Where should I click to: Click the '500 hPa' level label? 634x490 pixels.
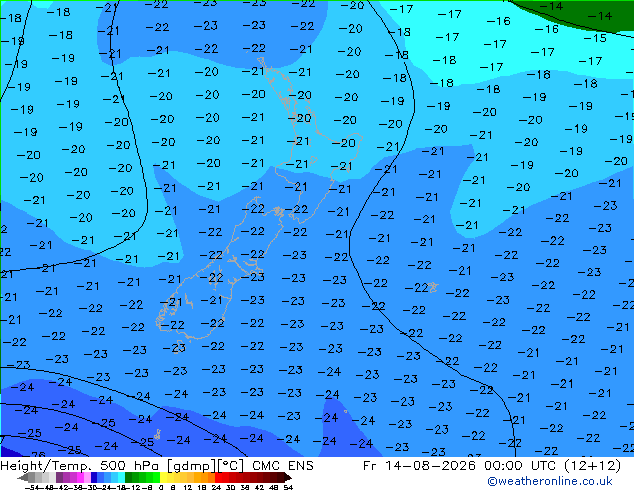[x=131, y=466]
